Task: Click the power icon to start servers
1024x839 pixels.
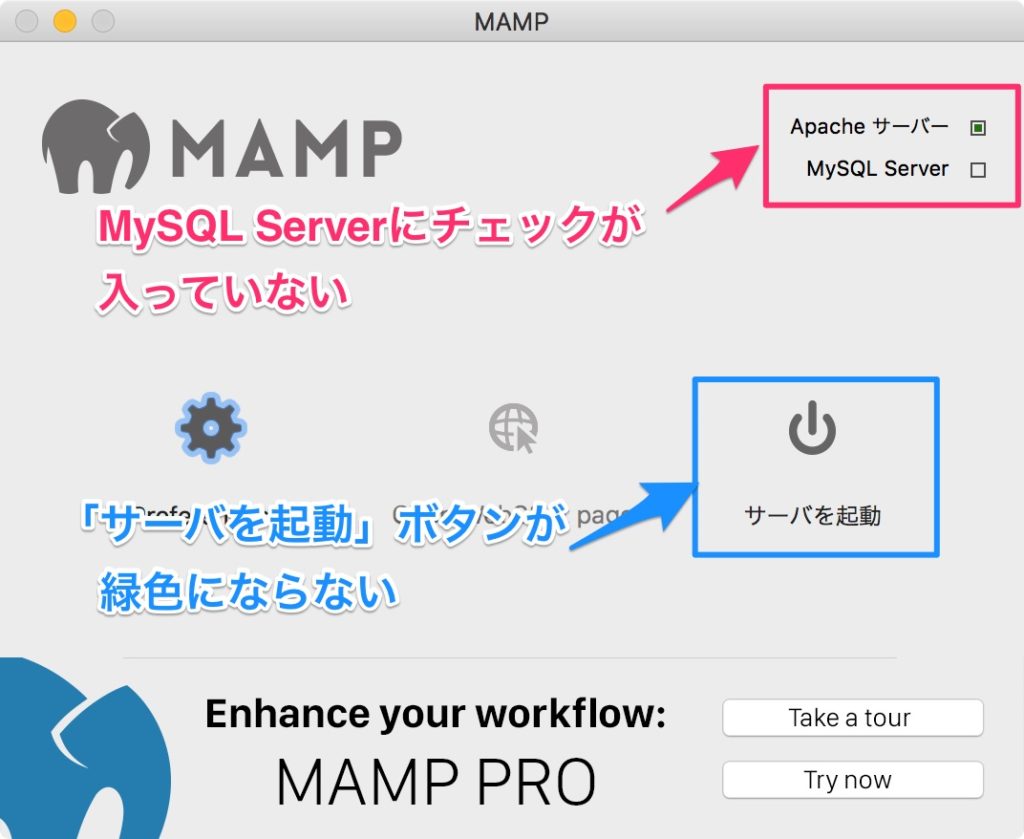Action: click(x=812, y=427)
